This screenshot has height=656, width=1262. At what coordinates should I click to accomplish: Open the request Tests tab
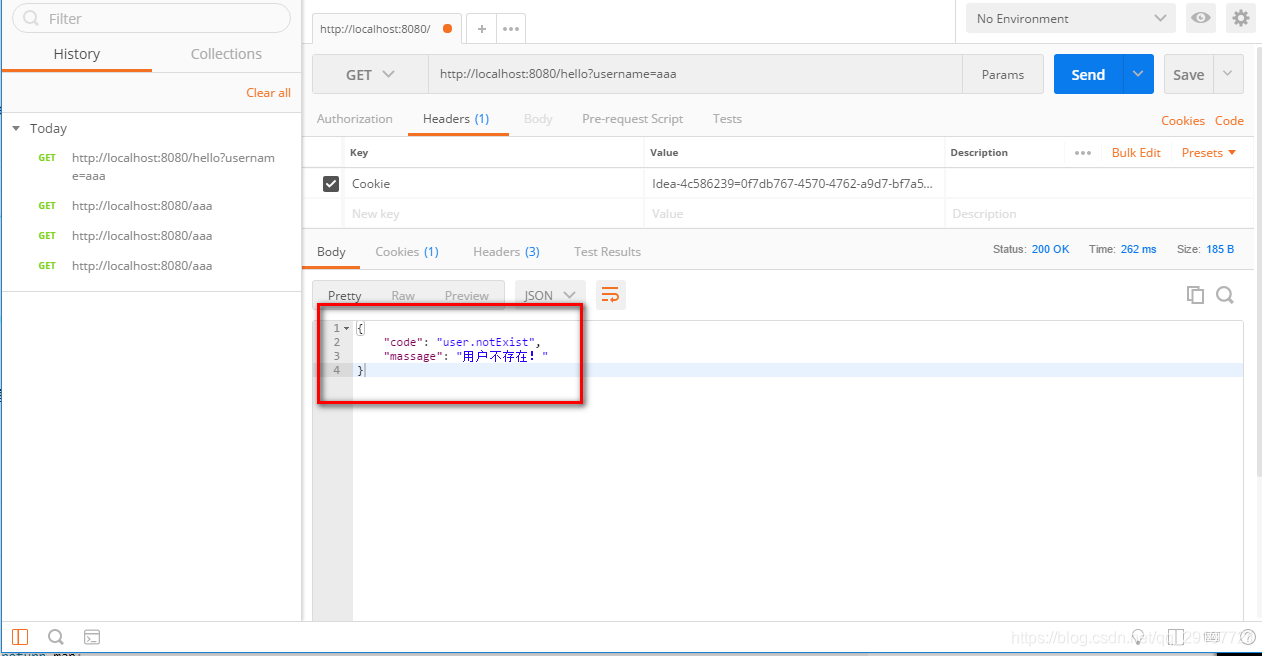pyautogui.click(x=727, y=119)
